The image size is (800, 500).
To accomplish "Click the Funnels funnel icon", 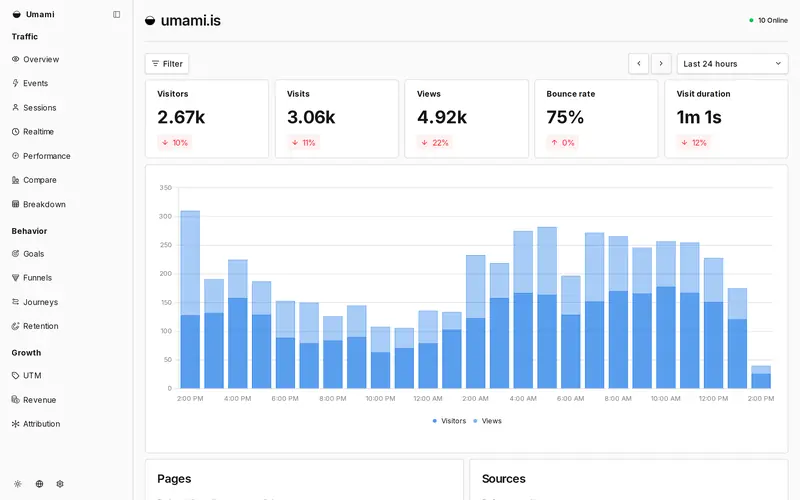I will click(15, 278).
